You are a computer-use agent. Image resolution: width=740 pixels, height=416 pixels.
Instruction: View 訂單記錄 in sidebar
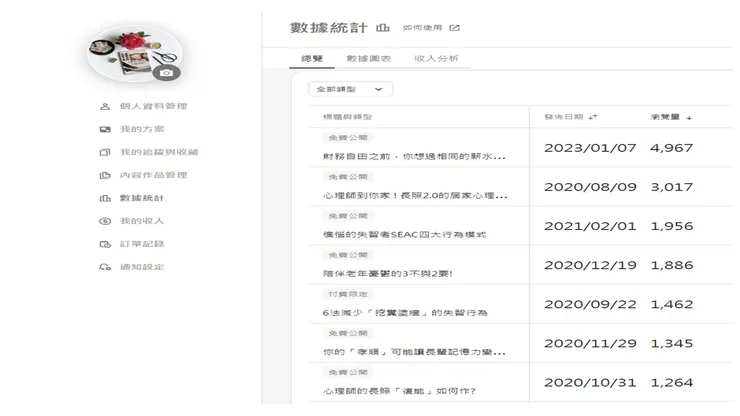coord(142,244)
